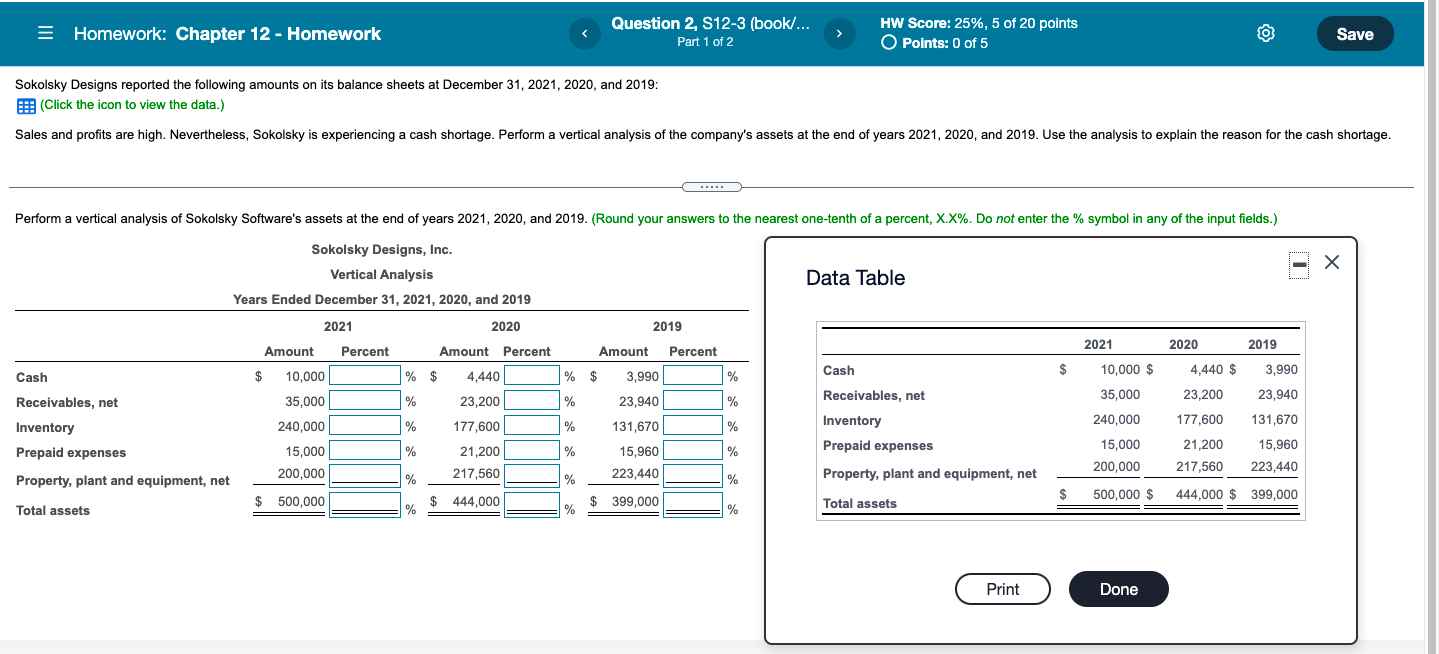Click the unfilled points bubble next to HW Score

887,45
